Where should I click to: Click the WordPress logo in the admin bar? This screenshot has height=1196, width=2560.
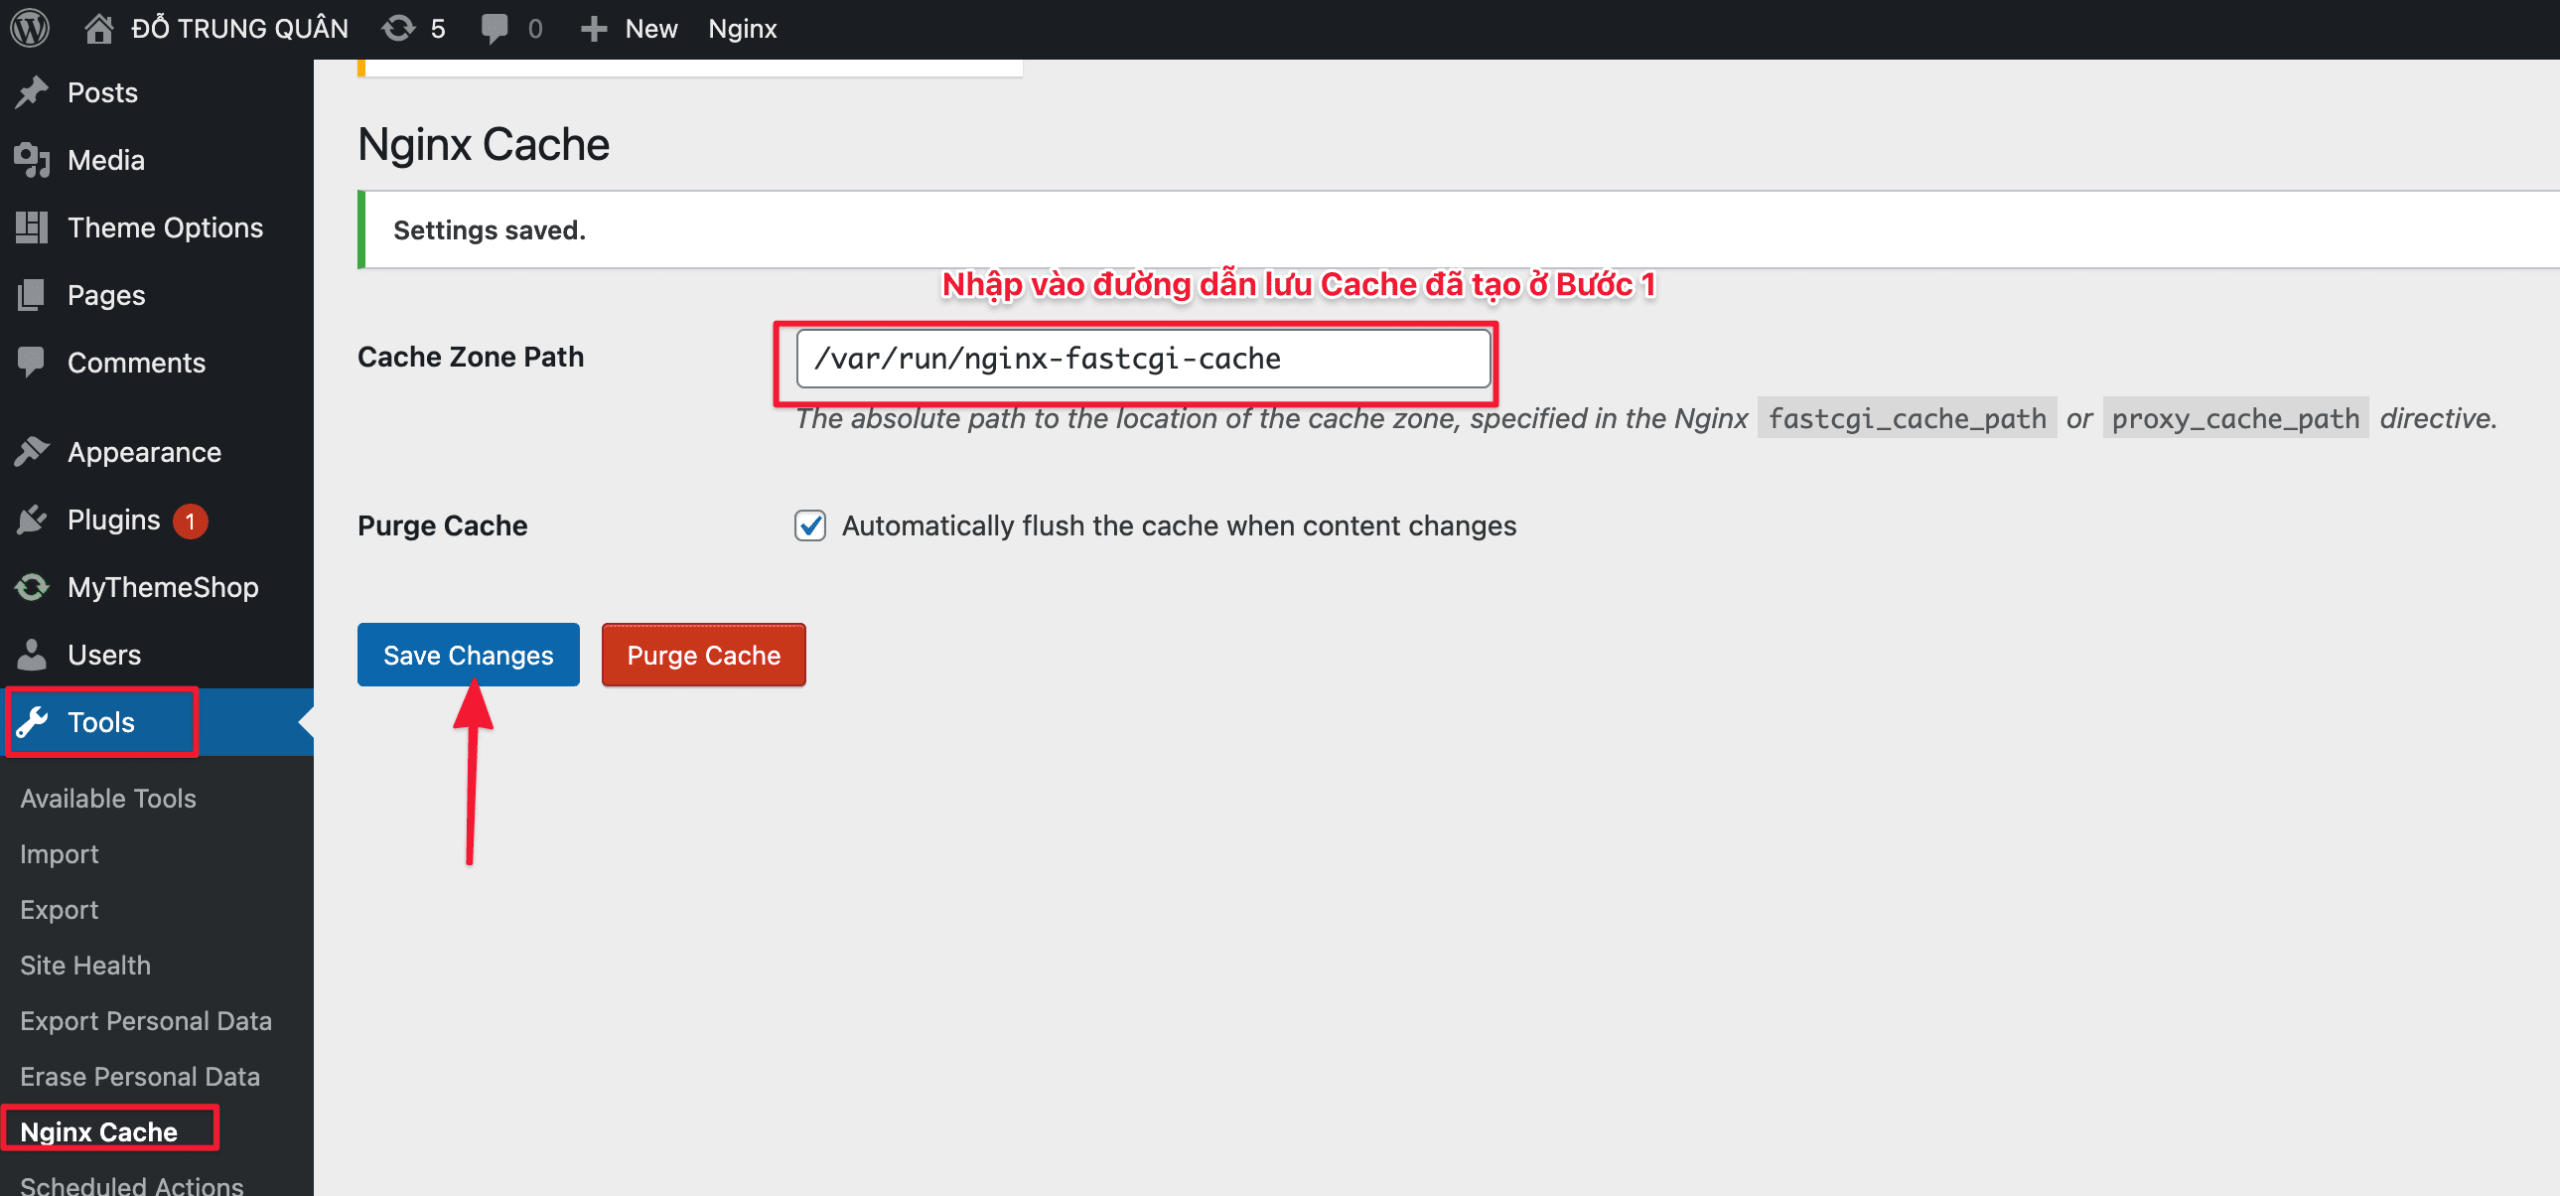click(x=29, y=28)
